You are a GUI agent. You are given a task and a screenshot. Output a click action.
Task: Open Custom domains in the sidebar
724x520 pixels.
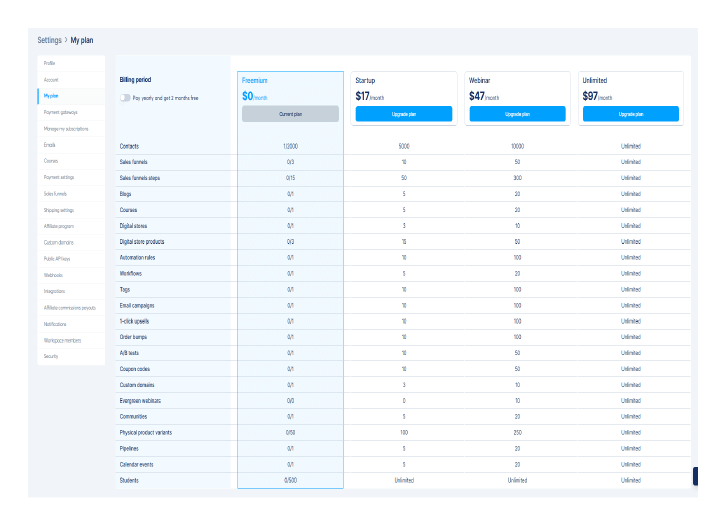pos(71,242)
